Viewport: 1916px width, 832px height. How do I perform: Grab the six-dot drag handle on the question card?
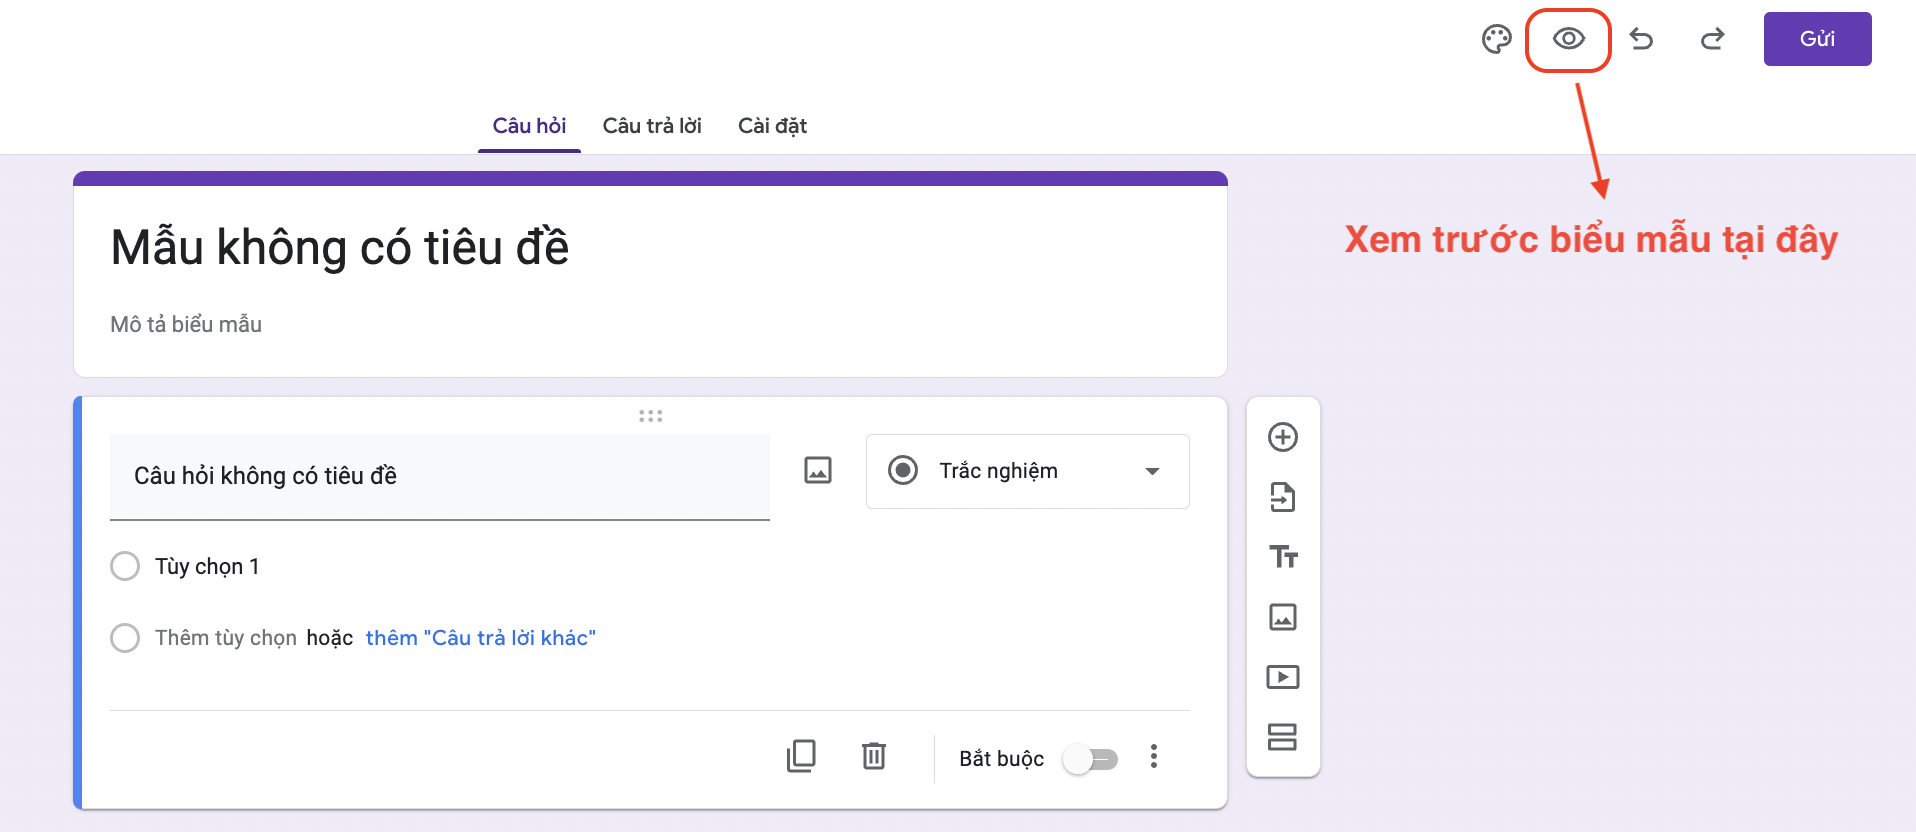pyautogui.click(x=651, y=416)
